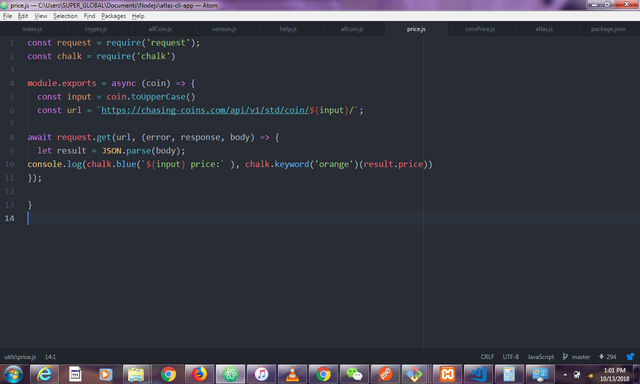Viewport: 640px width, 384px height.
Task: Switch to the help.js tab
Action: point(288,29)
